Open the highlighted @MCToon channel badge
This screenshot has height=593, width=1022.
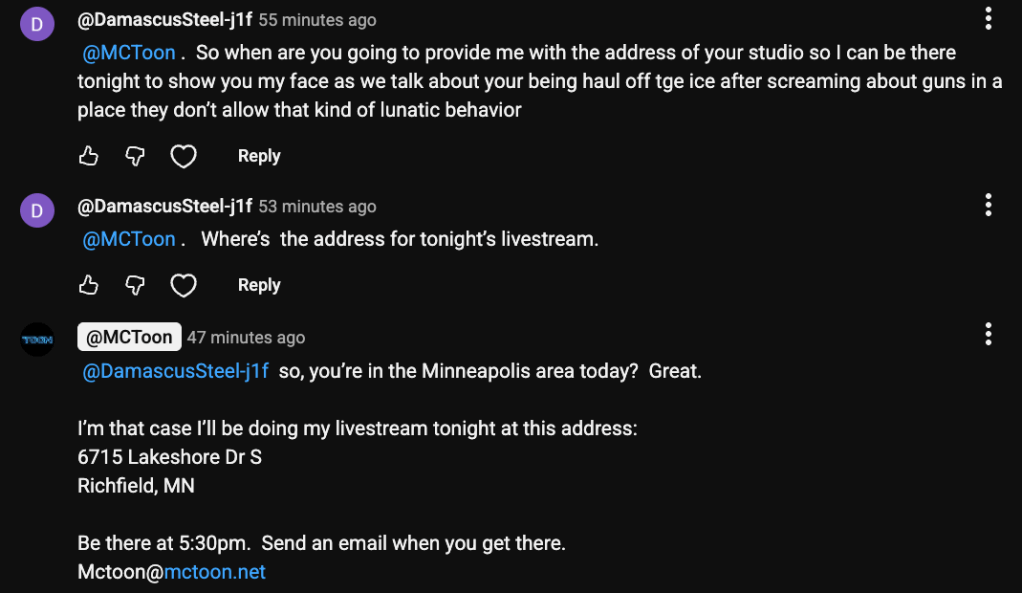[x=129, y=337]
